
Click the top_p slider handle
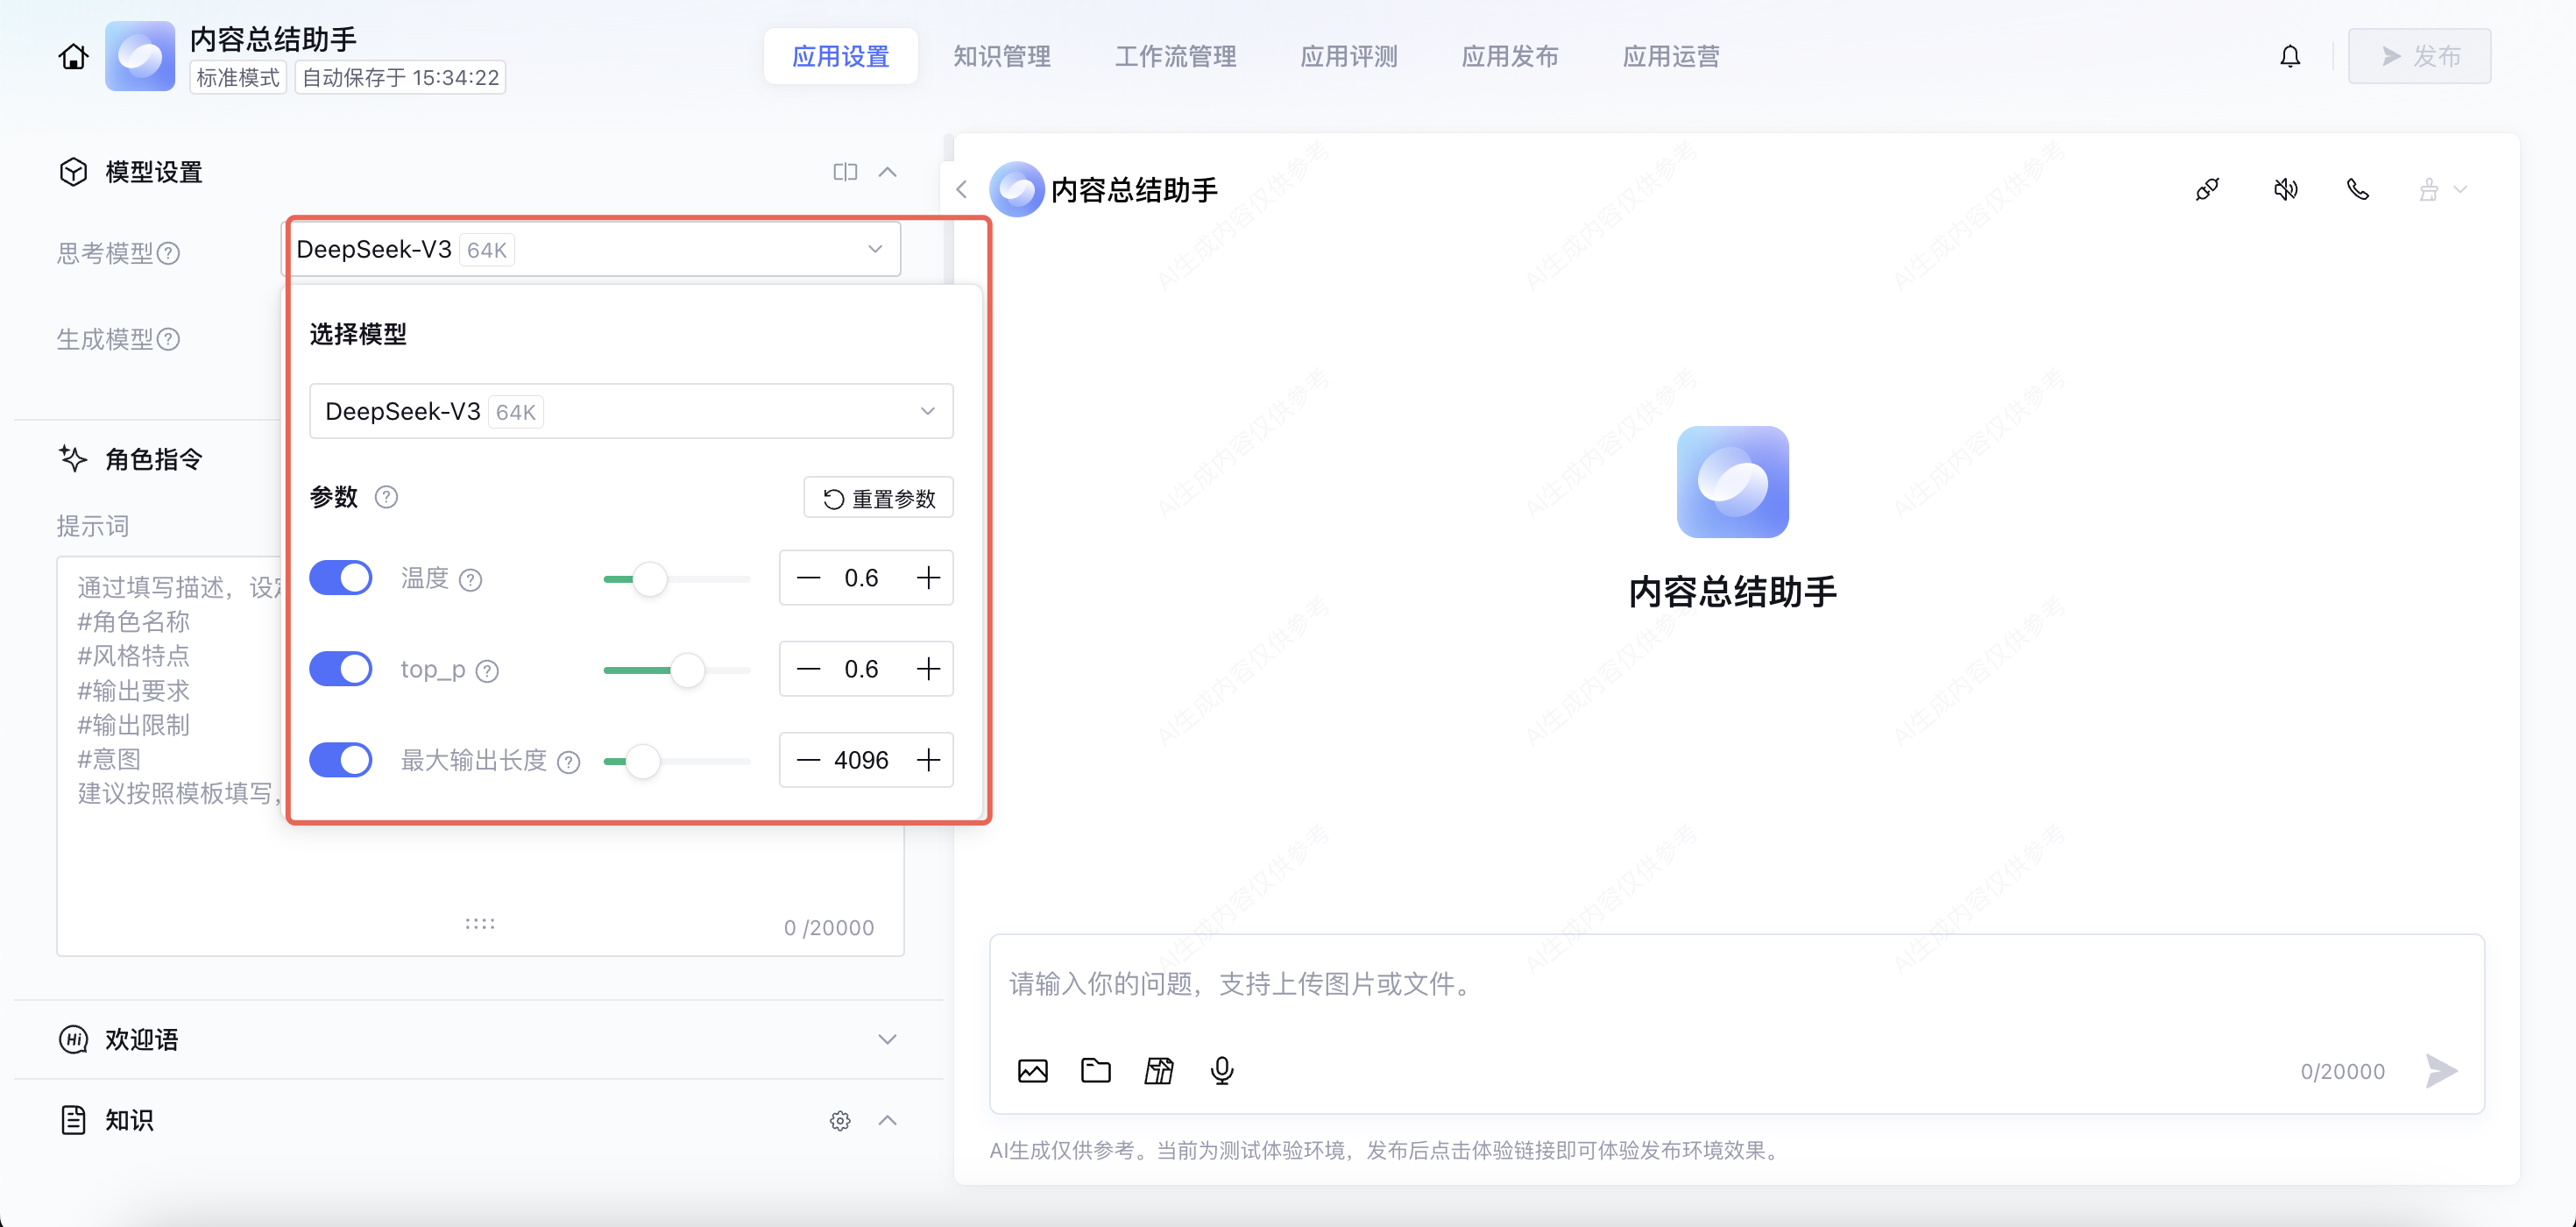(x=687, y=670)
